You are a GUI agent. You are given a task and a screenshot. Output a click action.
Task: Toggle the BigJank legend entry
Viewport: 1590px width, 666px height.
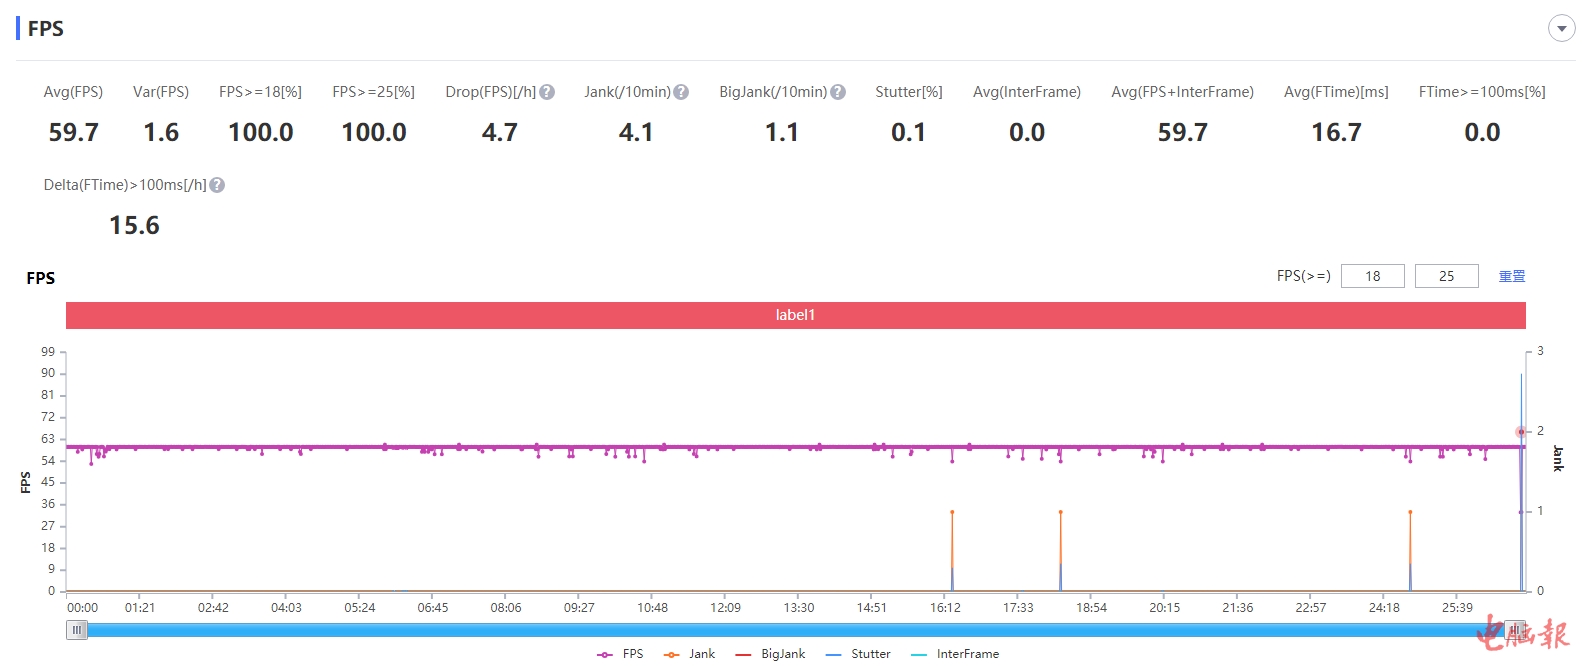770,654
